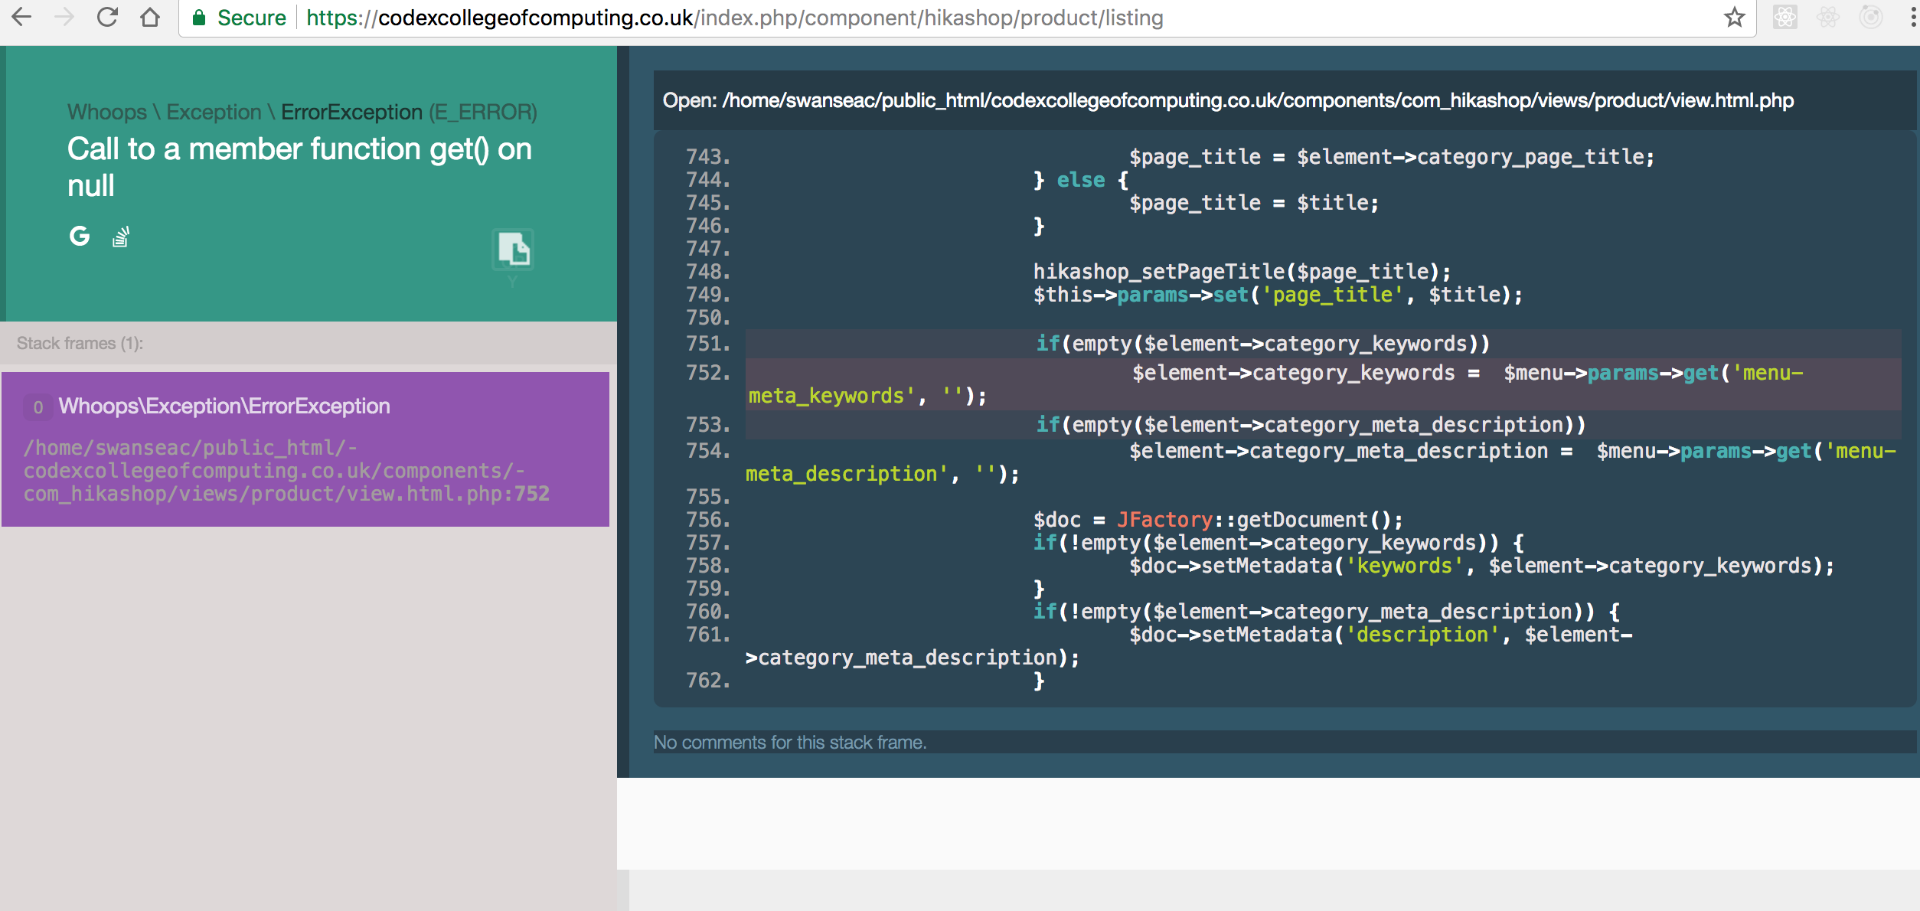Open the circular orbit extension icon
Image resolution: width=1920 pixels, height=911 pixels.
(x=1870, y=17)
